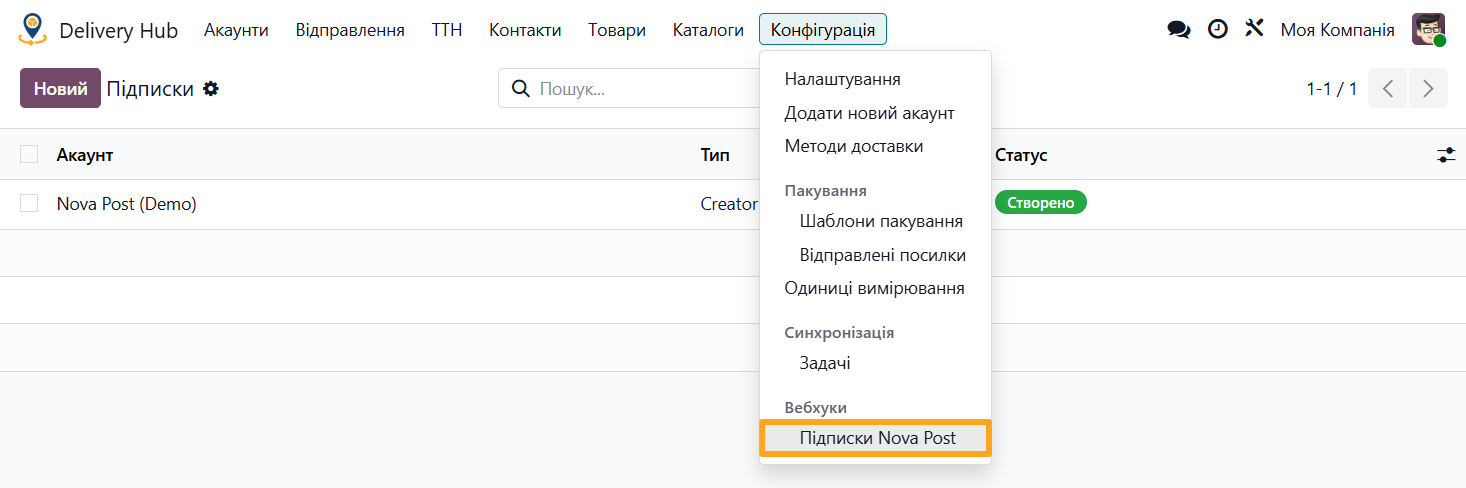Open the Товари menu

[x=617, y=30]
